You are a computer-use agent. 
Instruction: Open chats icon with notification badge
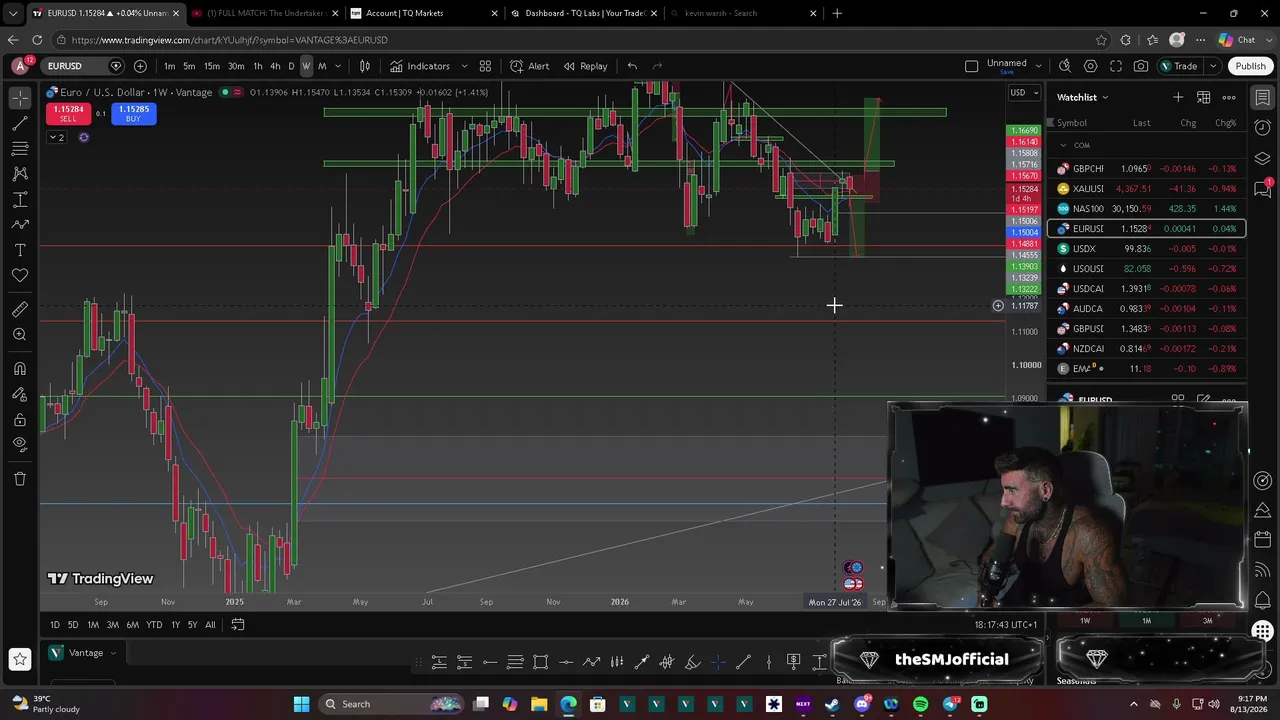pyautogui.click(x=1263, y=189)
